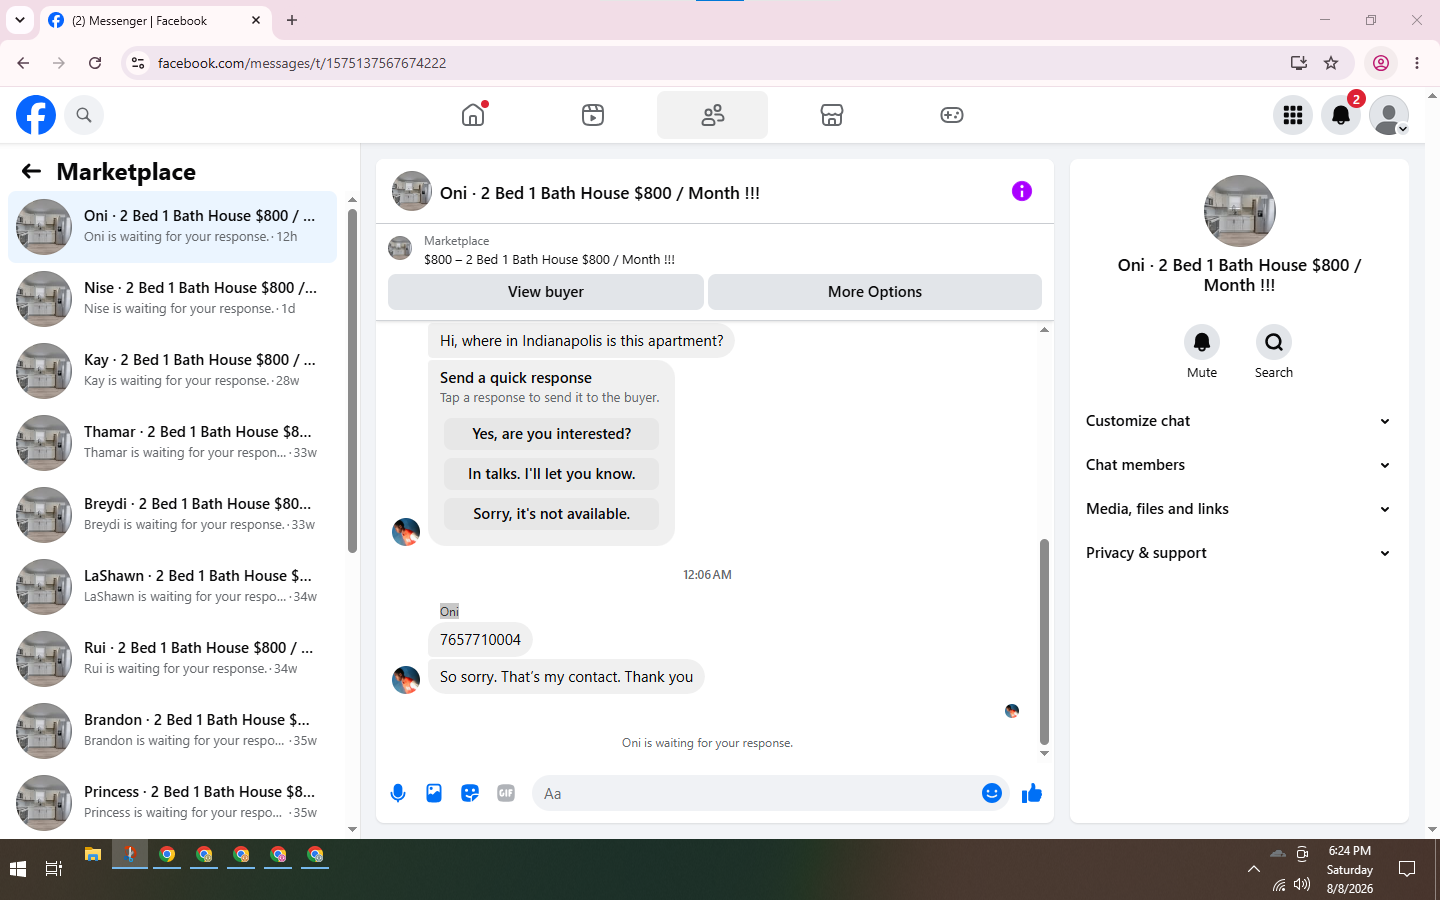Open the Marketplace storefront icon
Viewport: 1440px width, 900px height.
coord(832,115)
